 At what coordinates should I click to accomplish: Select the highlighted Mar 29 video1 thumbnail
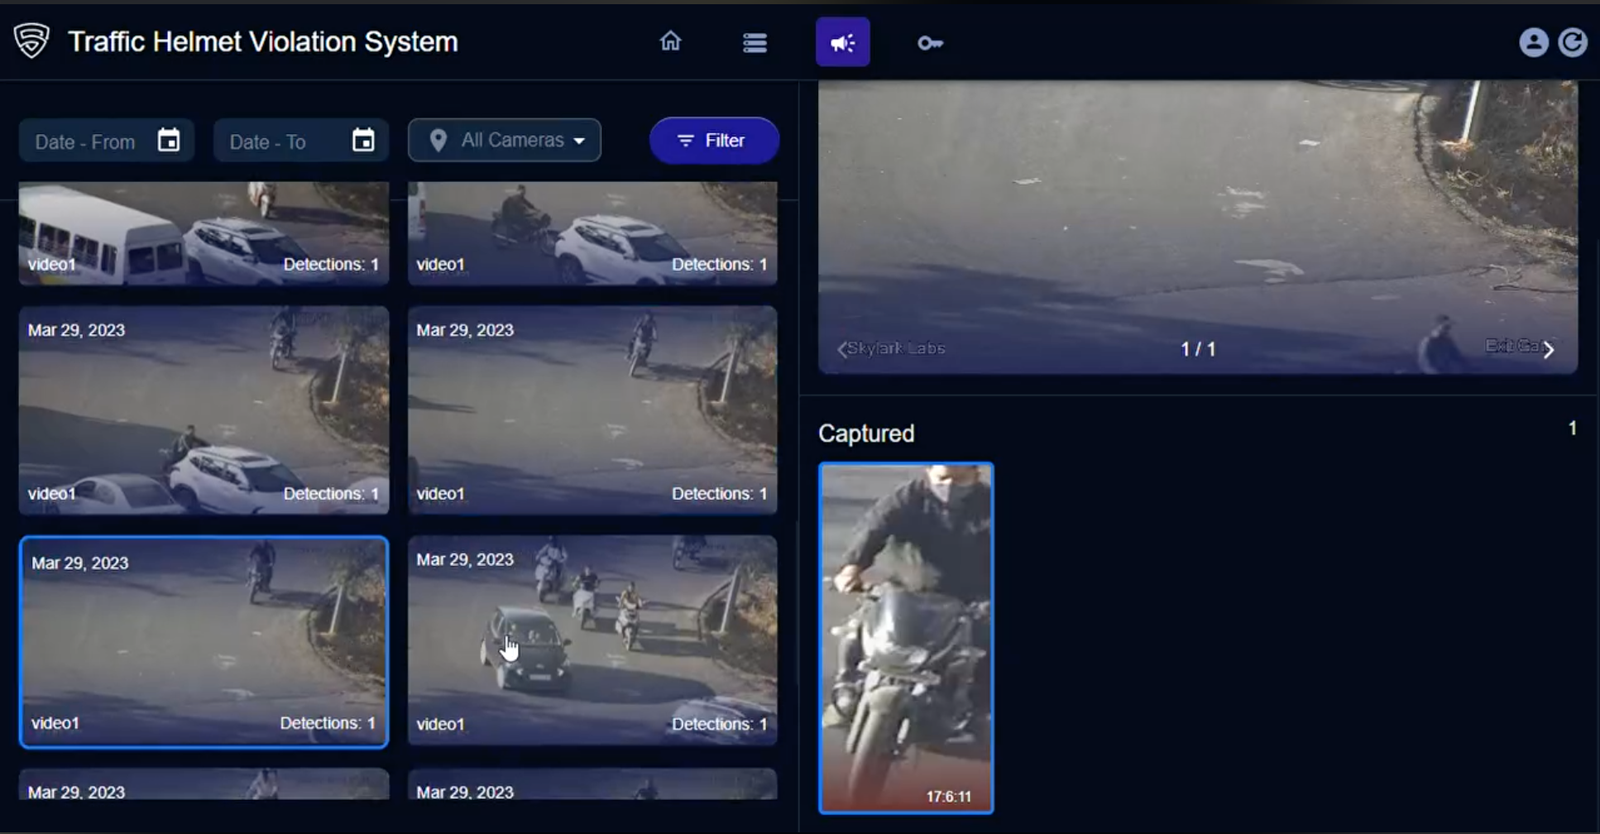[204, 642]
